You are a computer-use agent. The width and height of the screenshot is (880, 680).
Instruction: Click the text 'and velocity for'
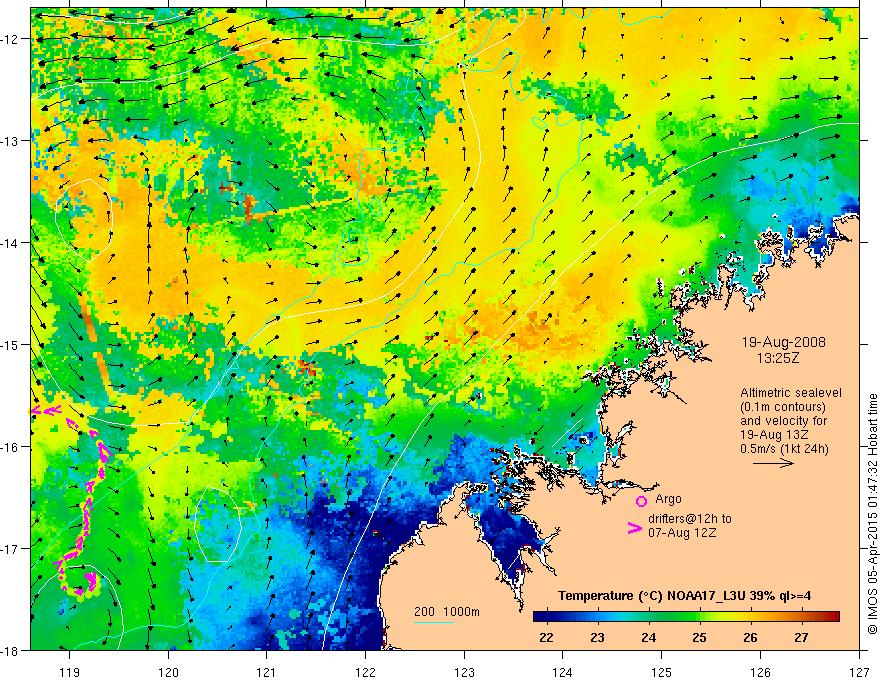tap(783, 421)
